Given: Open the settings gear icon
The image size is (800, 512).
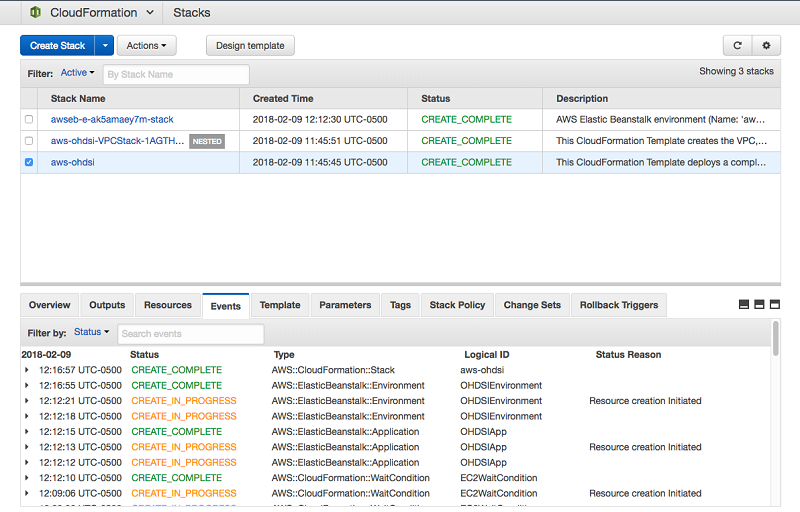Looking at the screenshot, I should [766, 45].
